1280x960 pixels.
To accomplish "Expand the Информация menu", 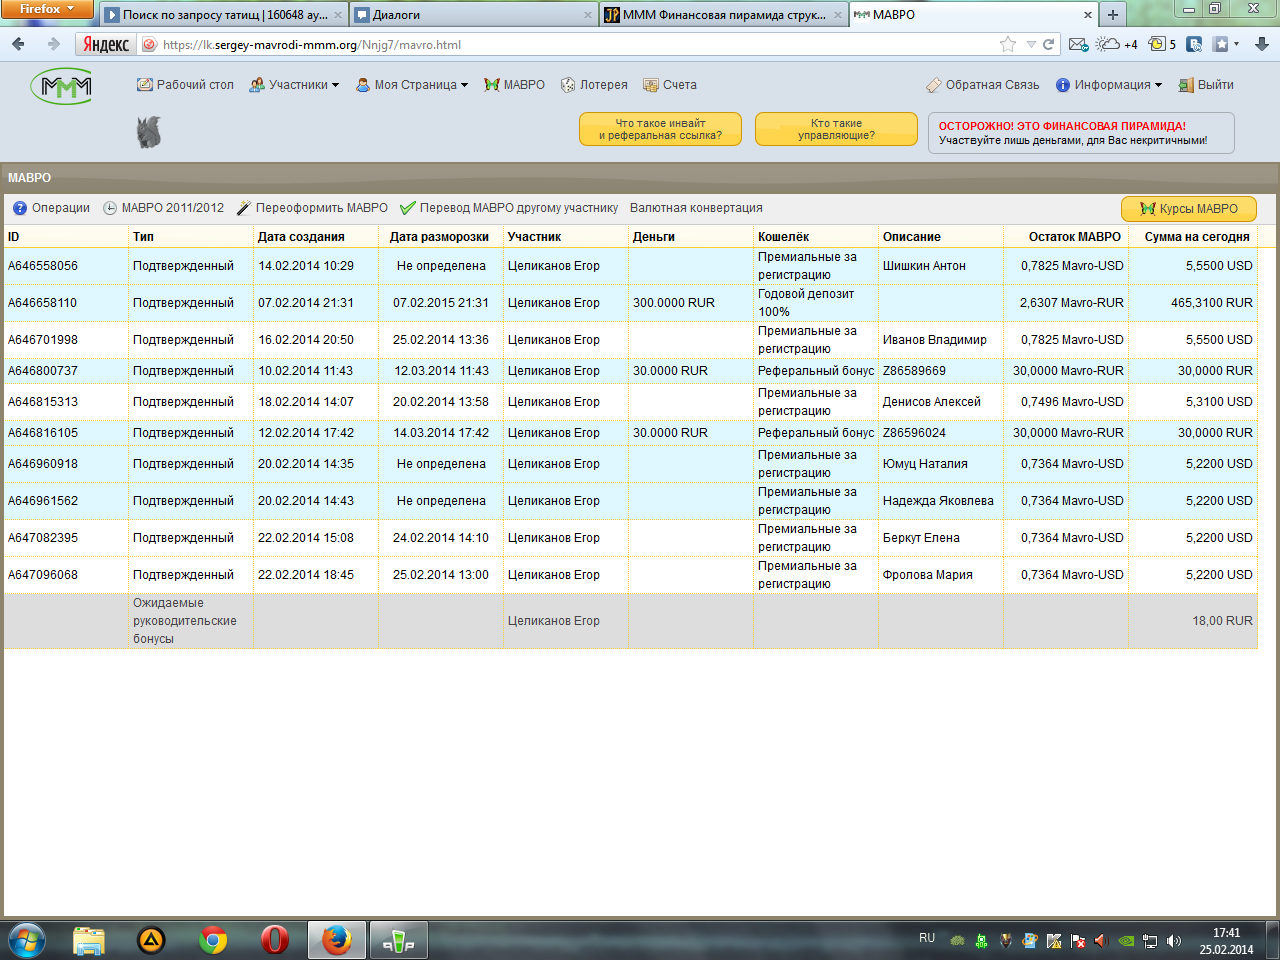I will (1109, 85).
